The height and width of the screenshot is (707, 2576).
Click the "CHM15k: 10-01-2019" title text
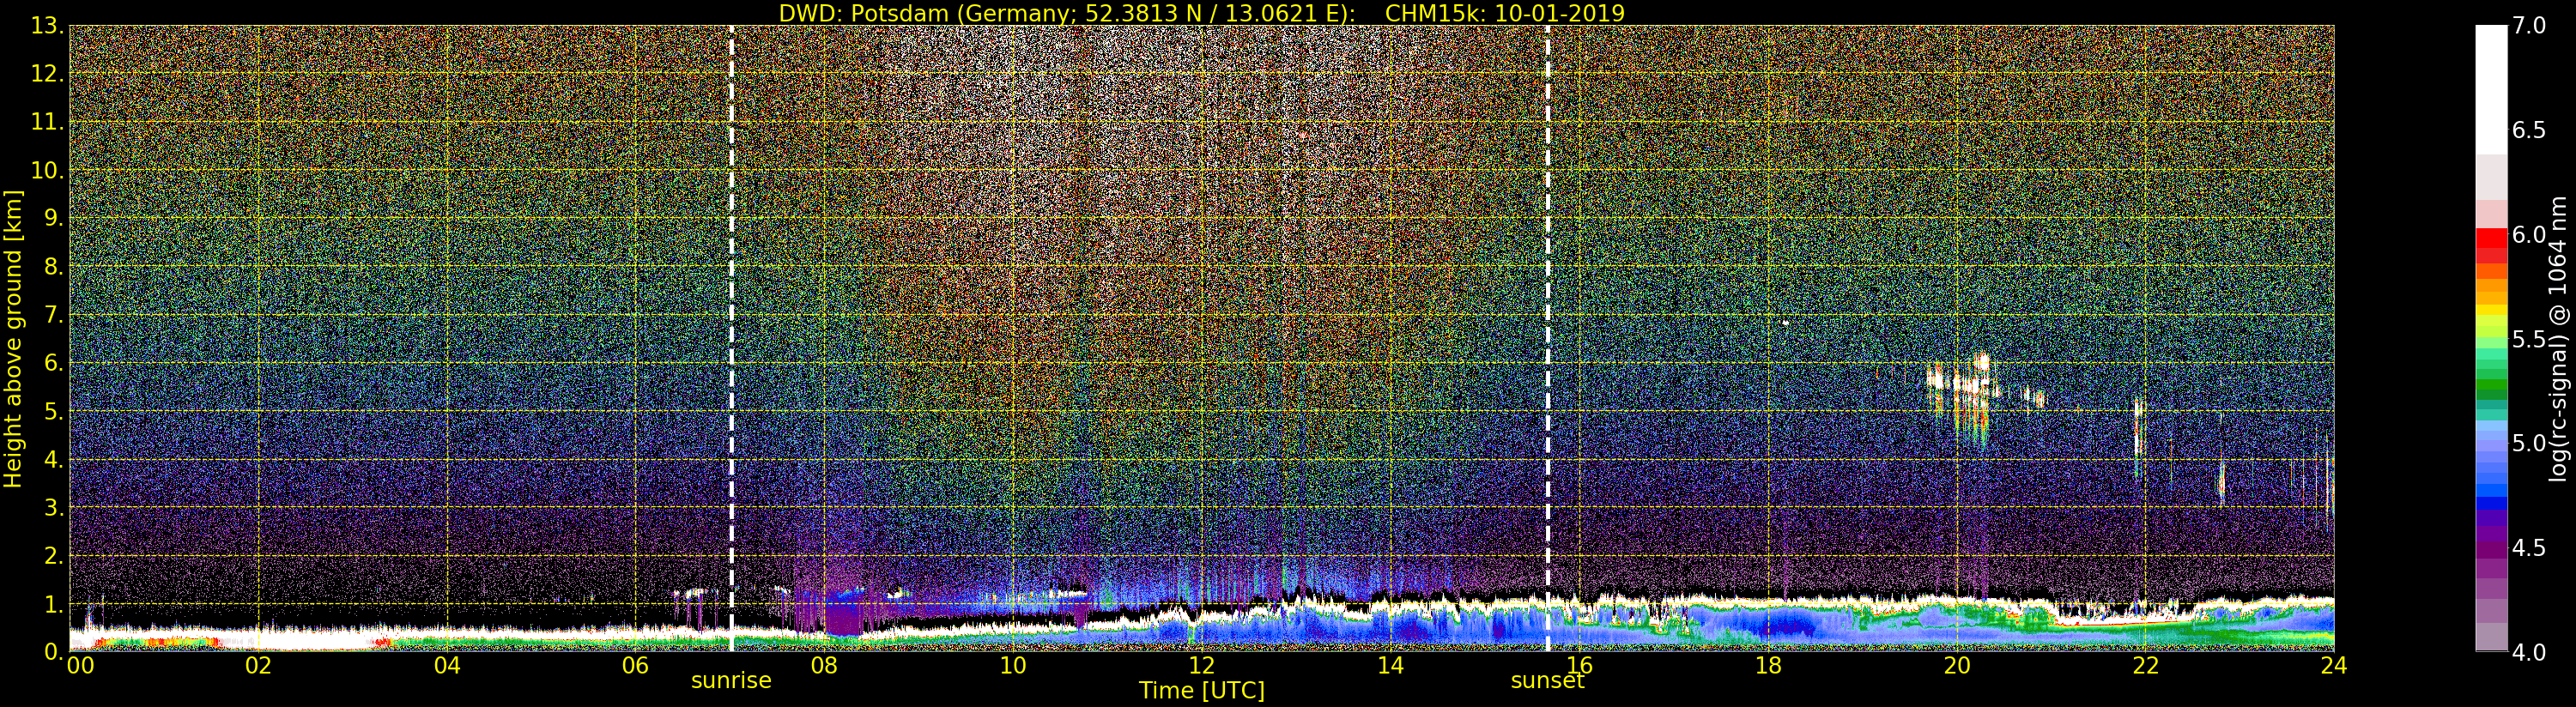(1505, 13)
